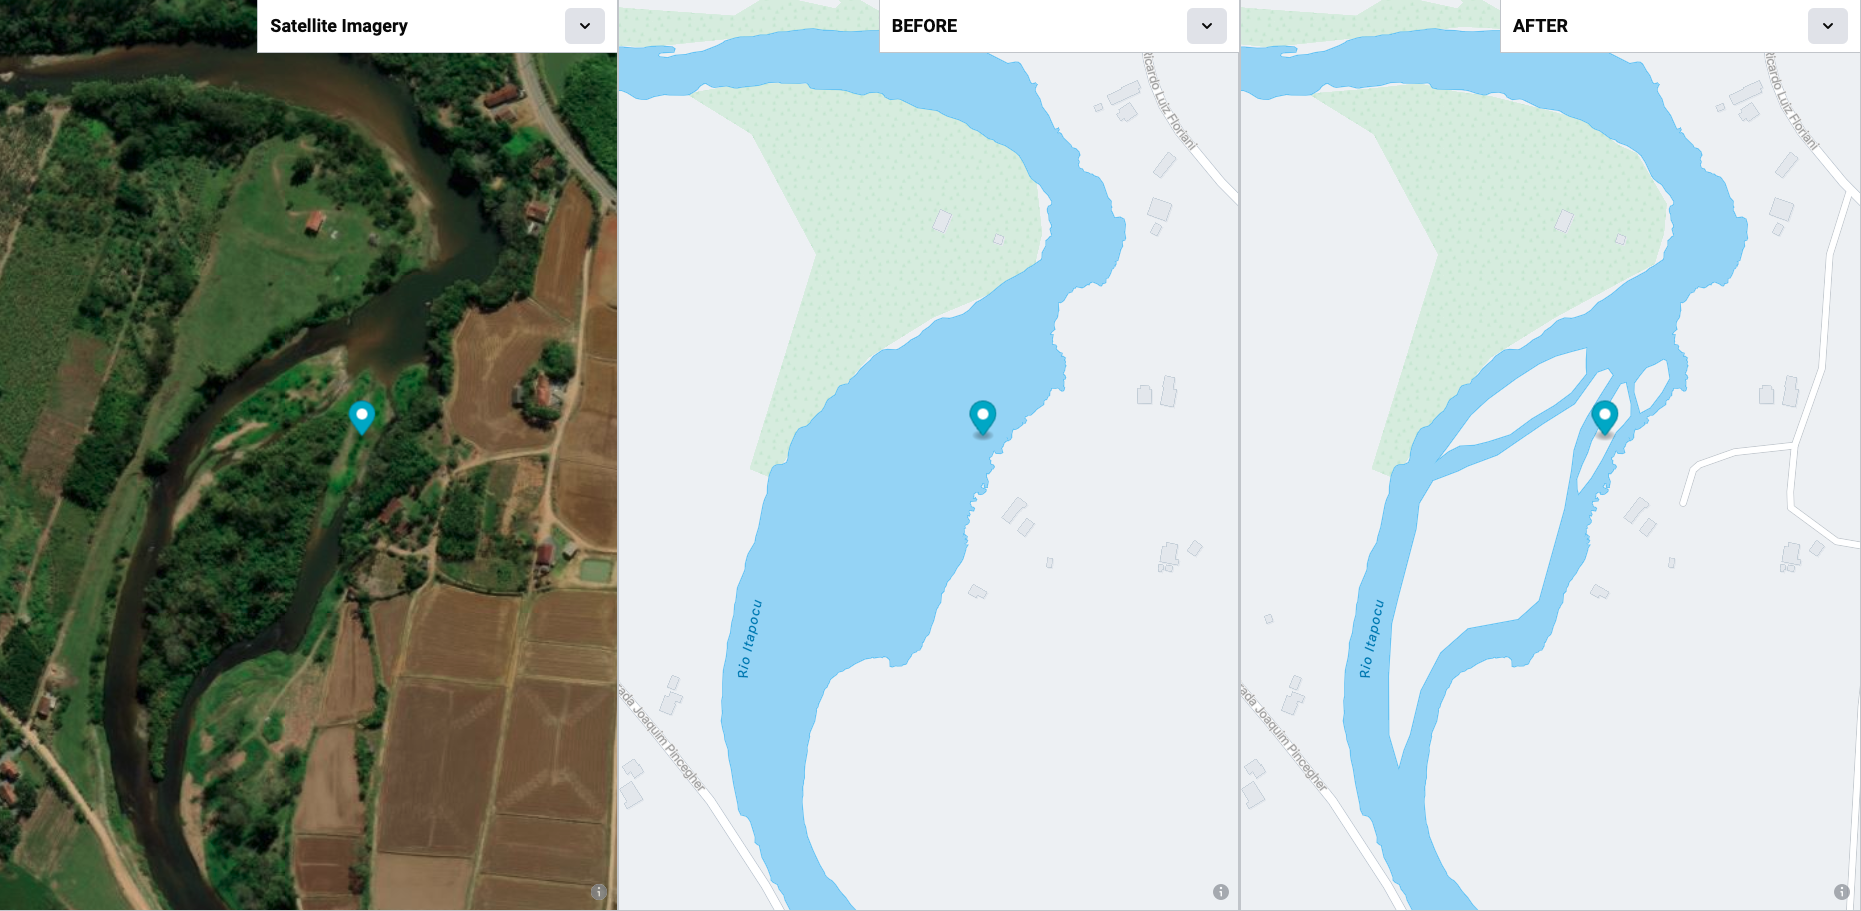The width and height of the screenshot is (1861, 911).
Task: Select the Satellite Imagery panel title
Action: coord(339,26)
